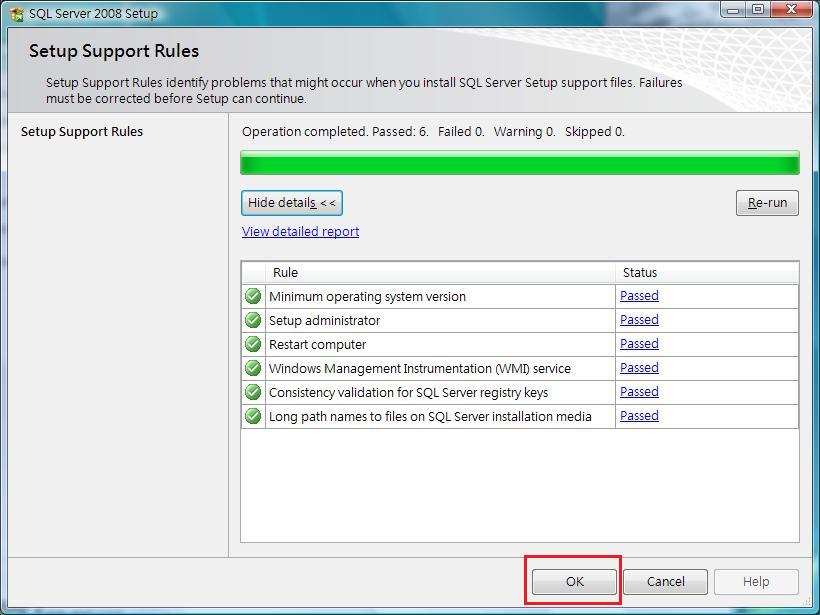Open Passed status for Restart computer
This screenshot has height=615, width=820.
pos(639,344)
